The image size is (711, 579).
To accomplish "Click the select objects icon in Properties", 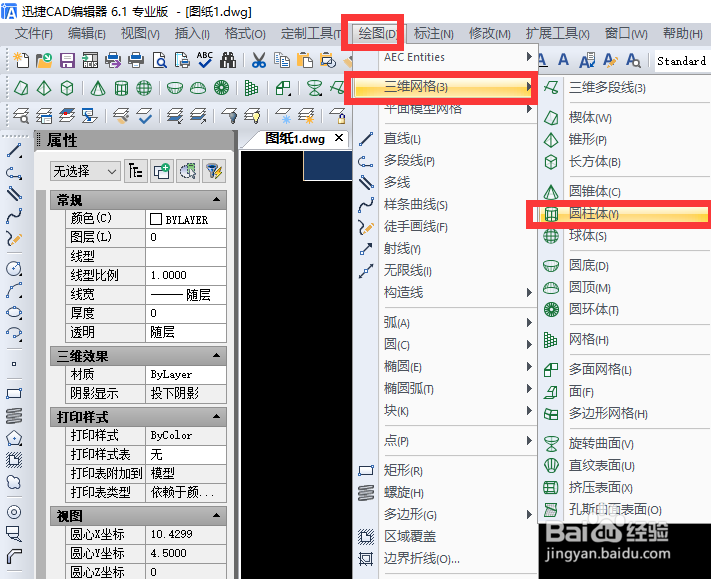I will (188, 171).
